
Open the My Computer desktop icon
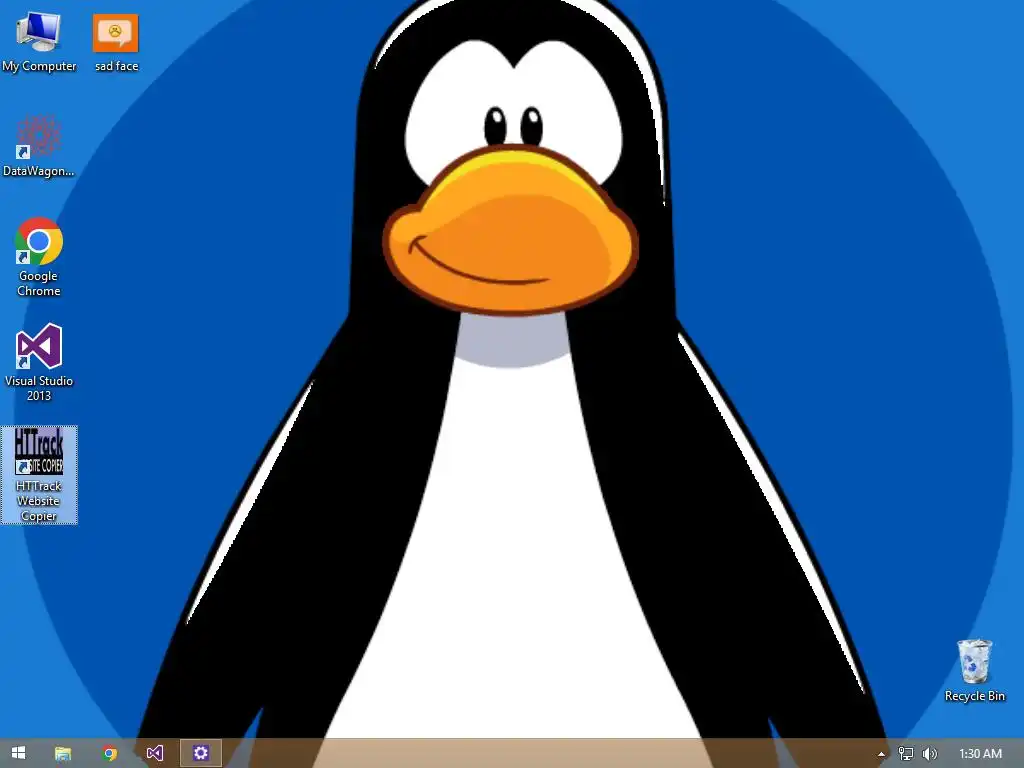(39, 42)
